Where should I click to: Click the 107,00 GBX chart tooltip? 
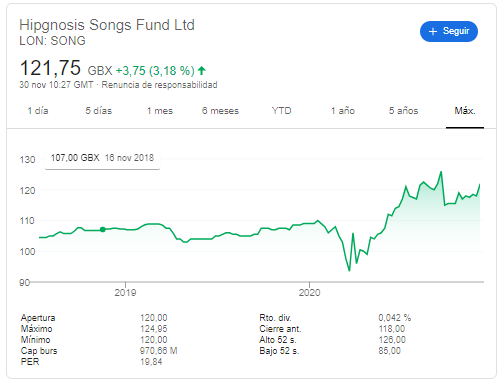[x=102, y=158]
